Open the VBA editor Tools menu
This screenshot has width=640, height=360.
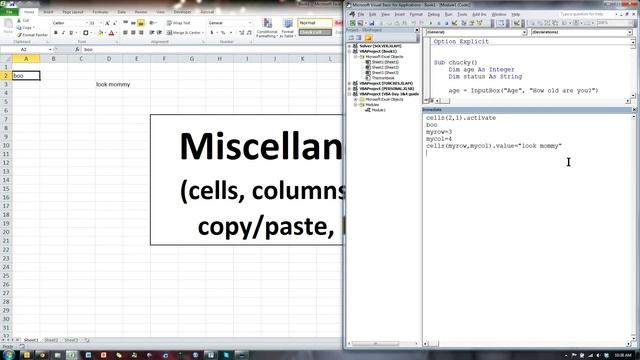[462, 14]
